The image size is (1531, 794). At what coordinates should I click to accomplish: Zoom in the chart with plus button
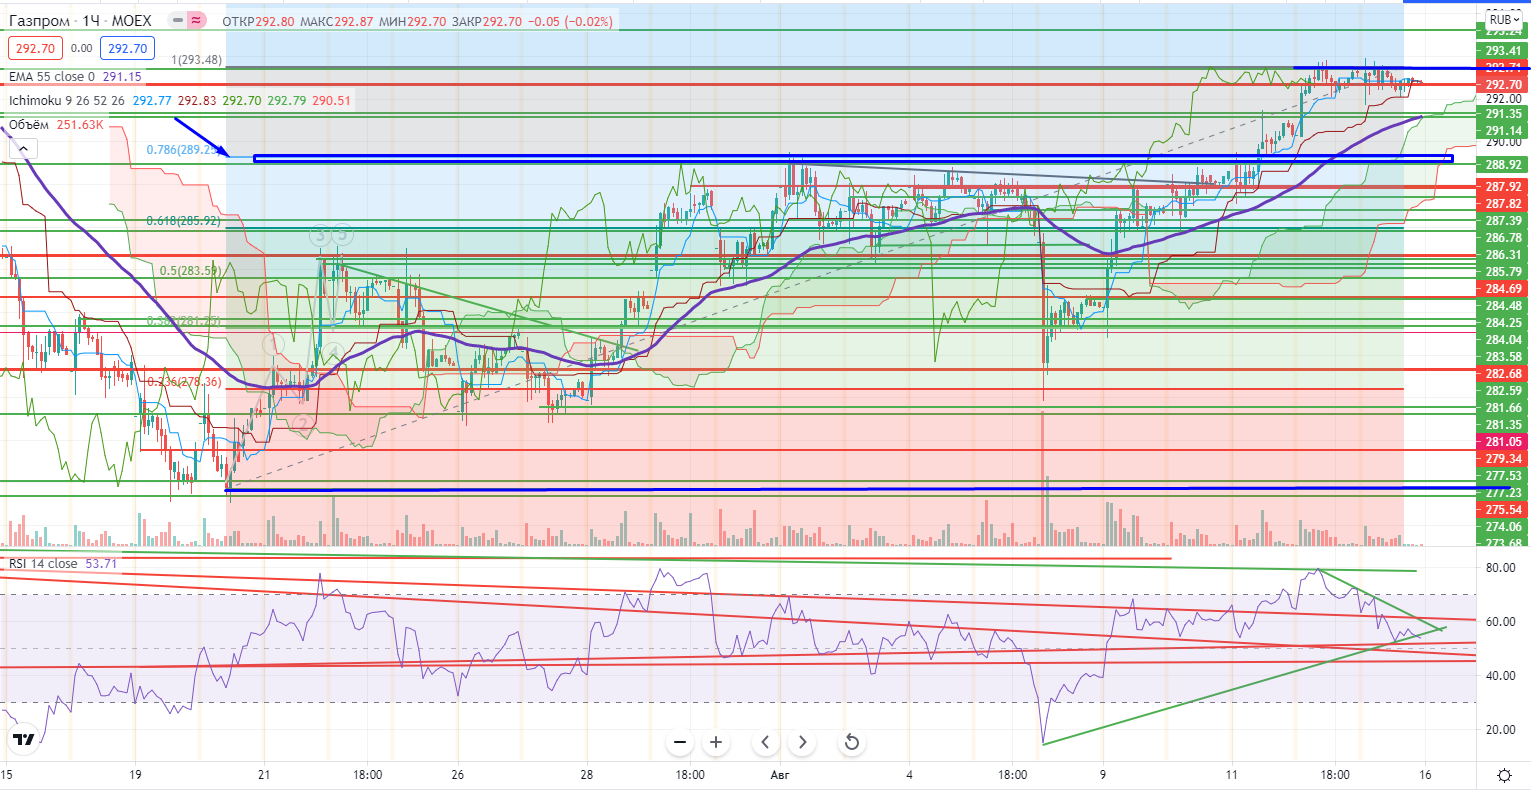(x=716, y=742)
